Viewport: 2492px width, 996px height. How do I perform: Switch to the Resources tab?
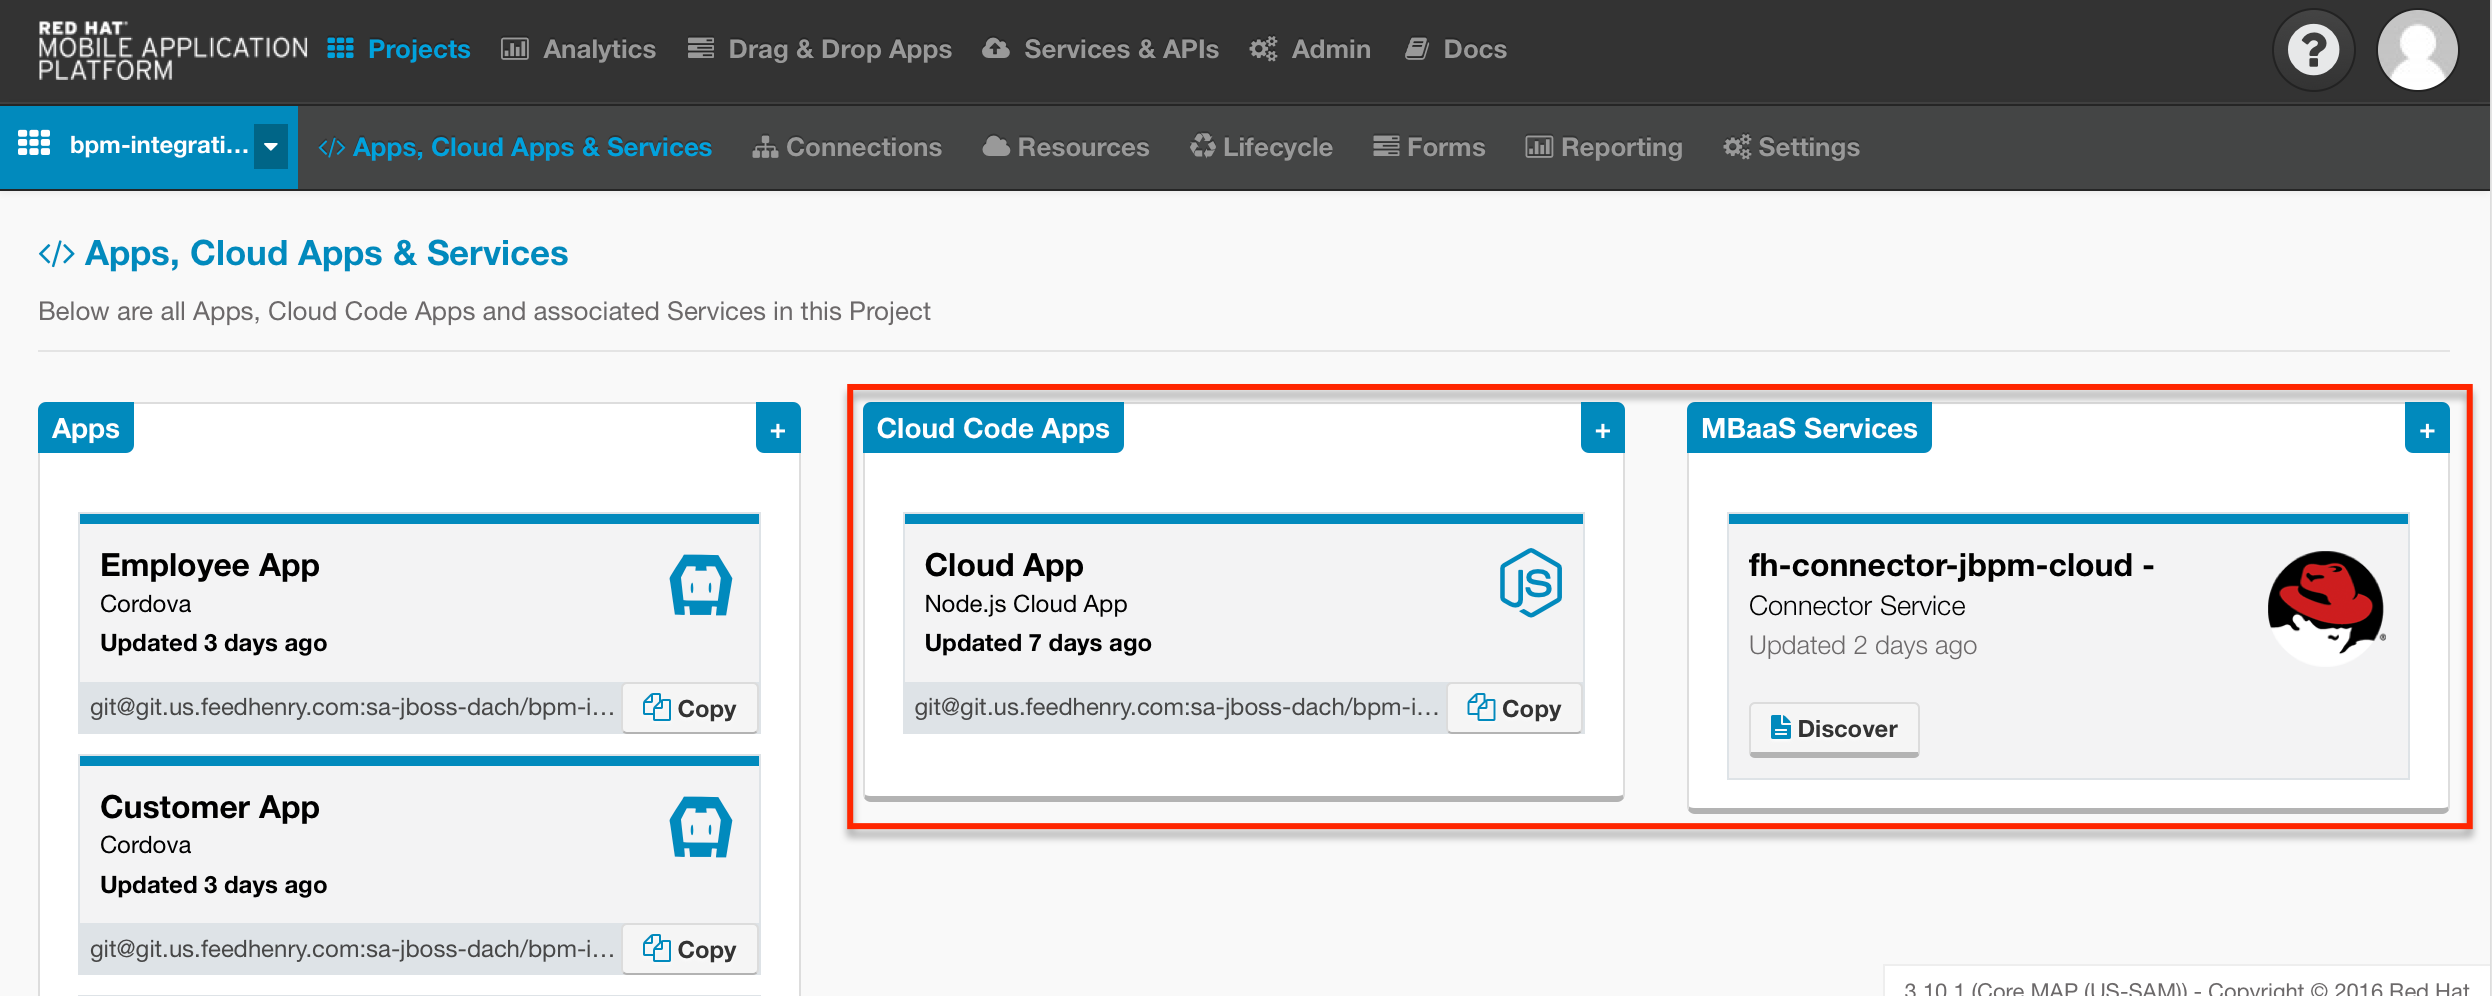(1066, 147)
